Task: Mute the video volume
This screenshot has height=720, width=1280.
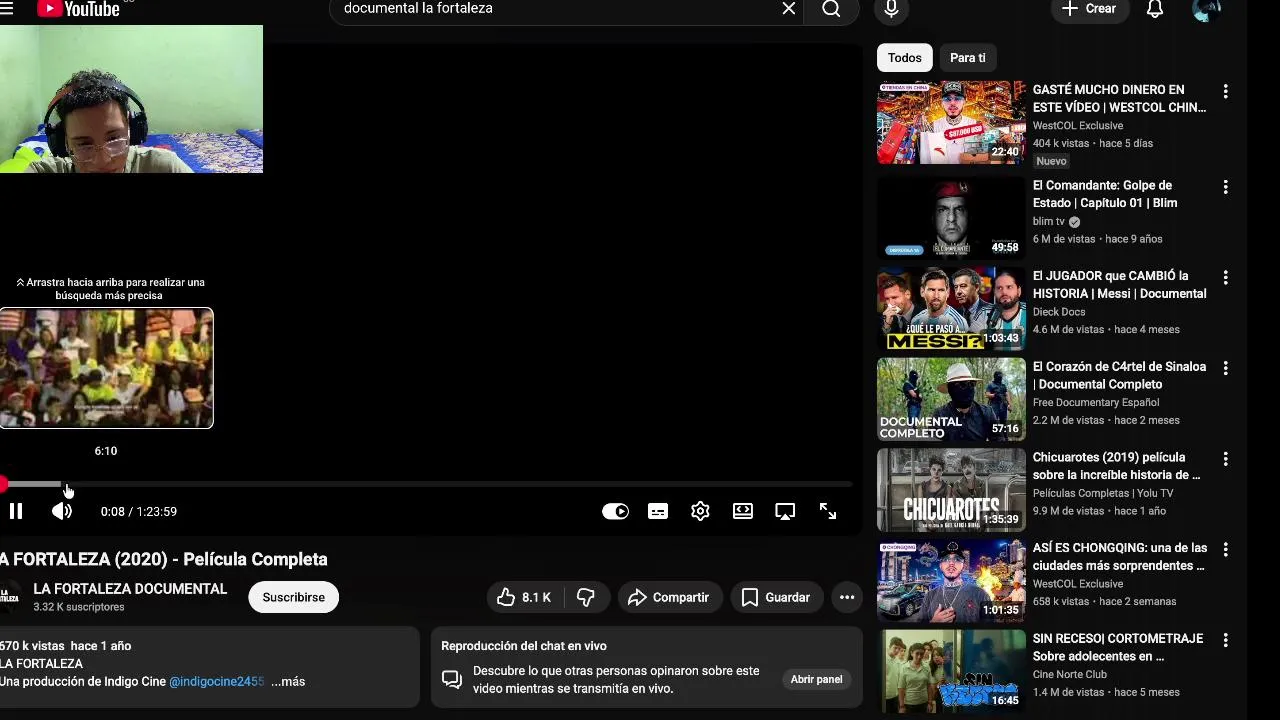Action: pos(62,511)
